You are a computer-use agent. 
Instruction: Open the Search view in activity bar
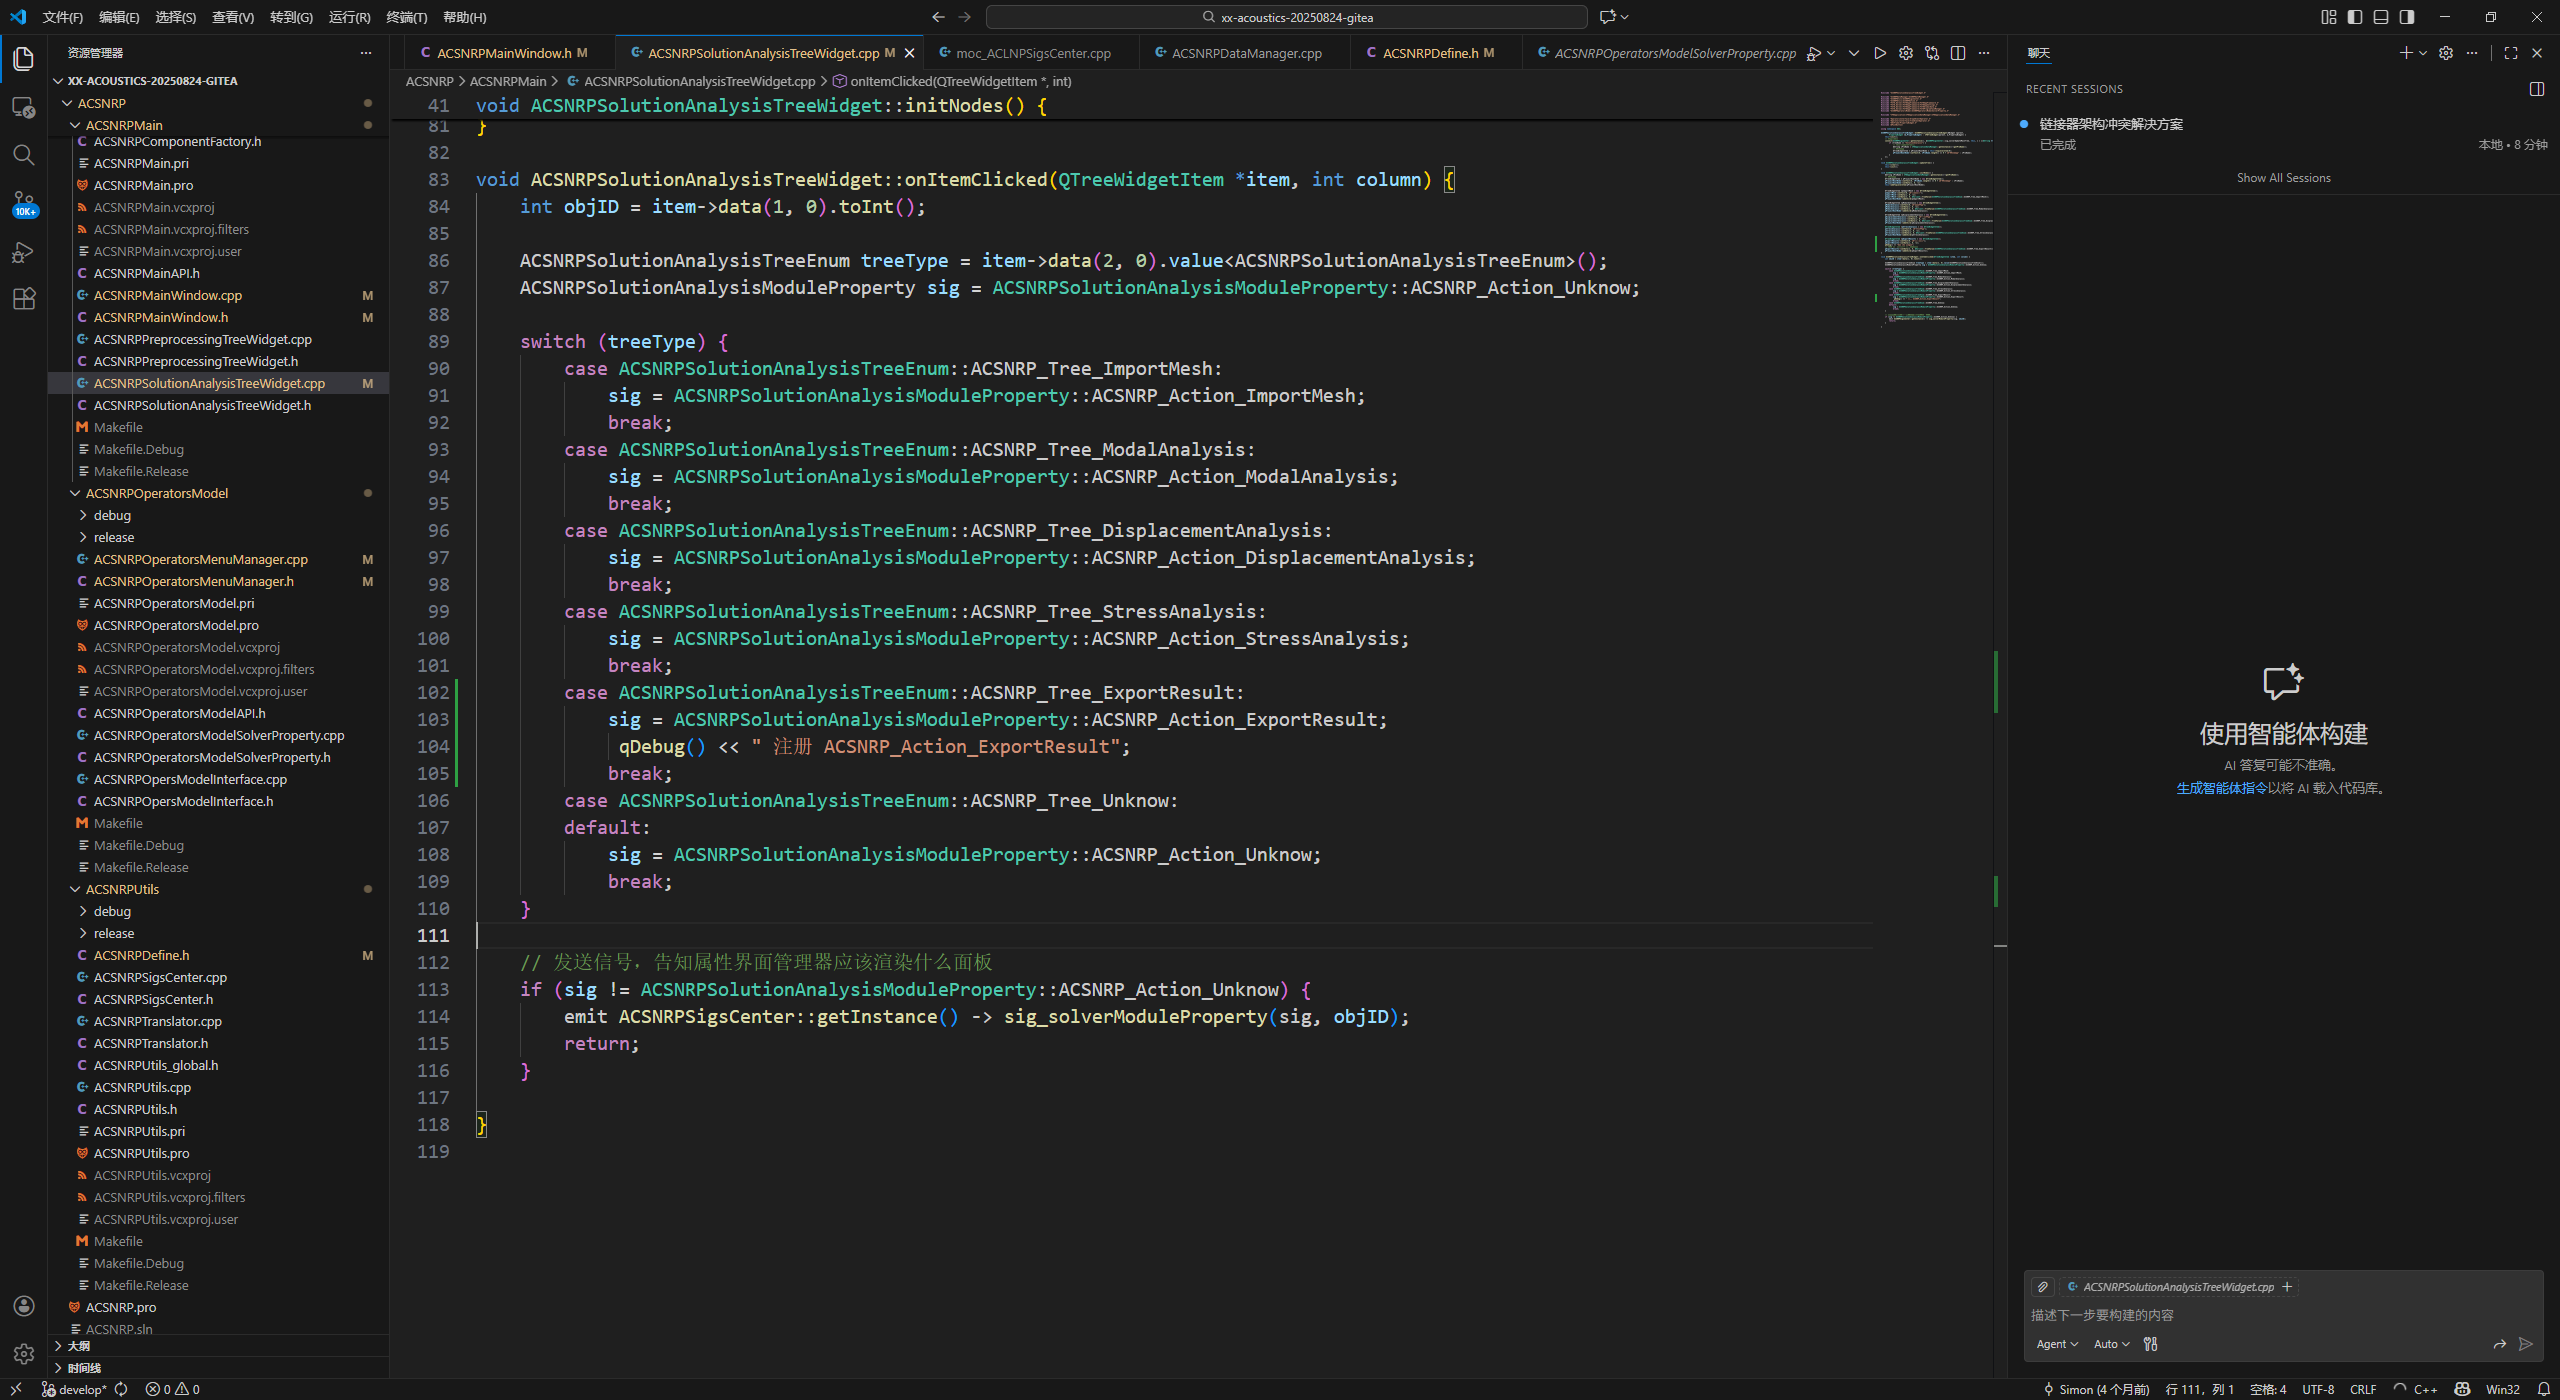pyautogui.click(x=23, y=155)
